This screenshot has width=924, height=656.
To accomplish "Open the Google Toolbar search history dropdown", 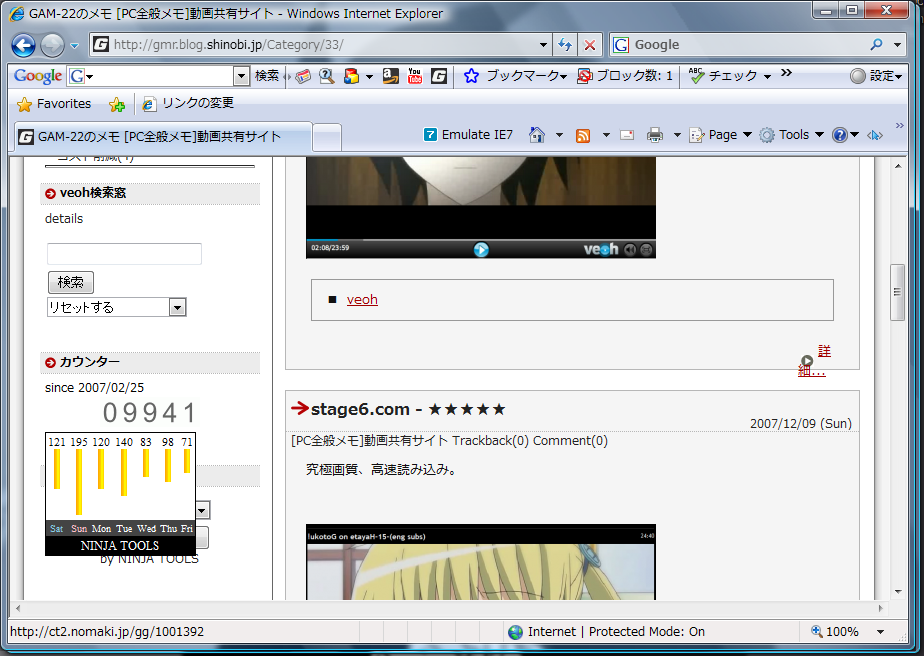I will pyautogui.click(x=241, y=76).
